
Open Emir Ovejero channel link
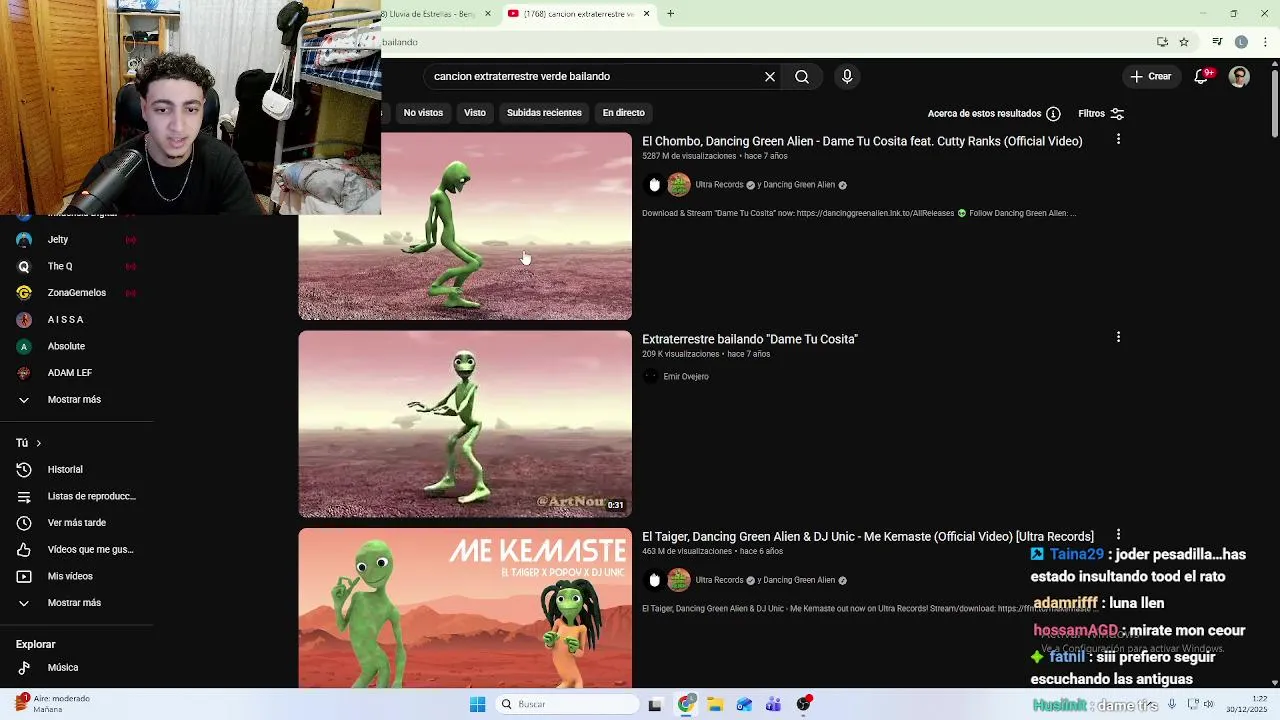pos(686,377)
